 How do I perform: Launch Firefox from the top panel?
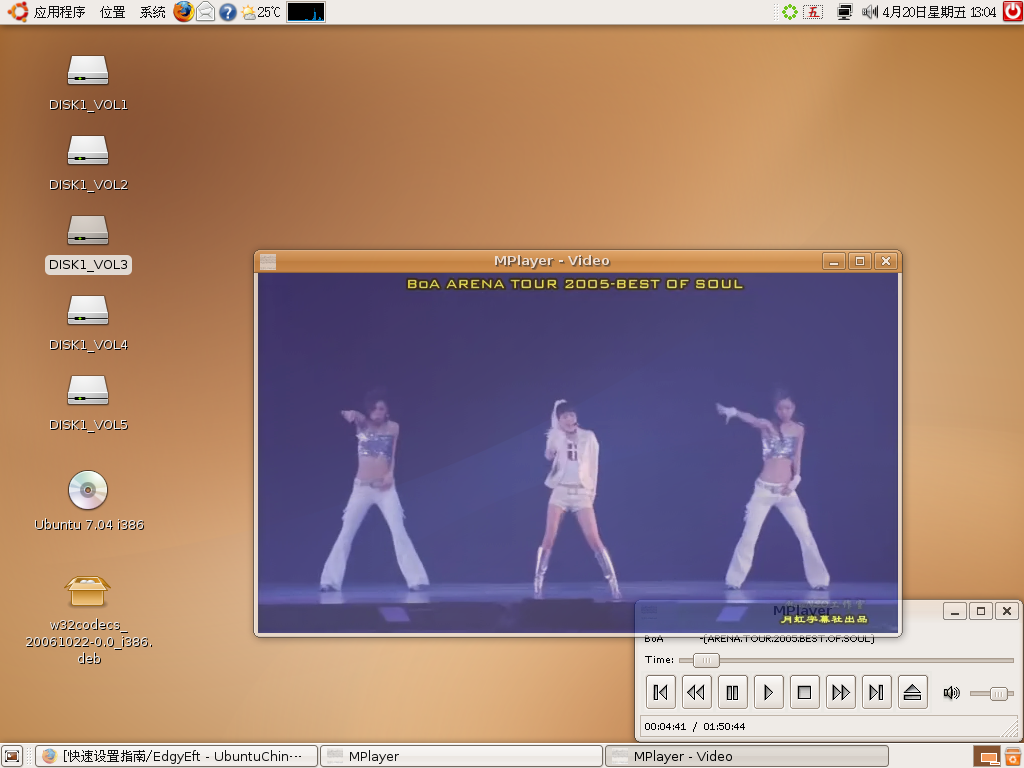184,12
